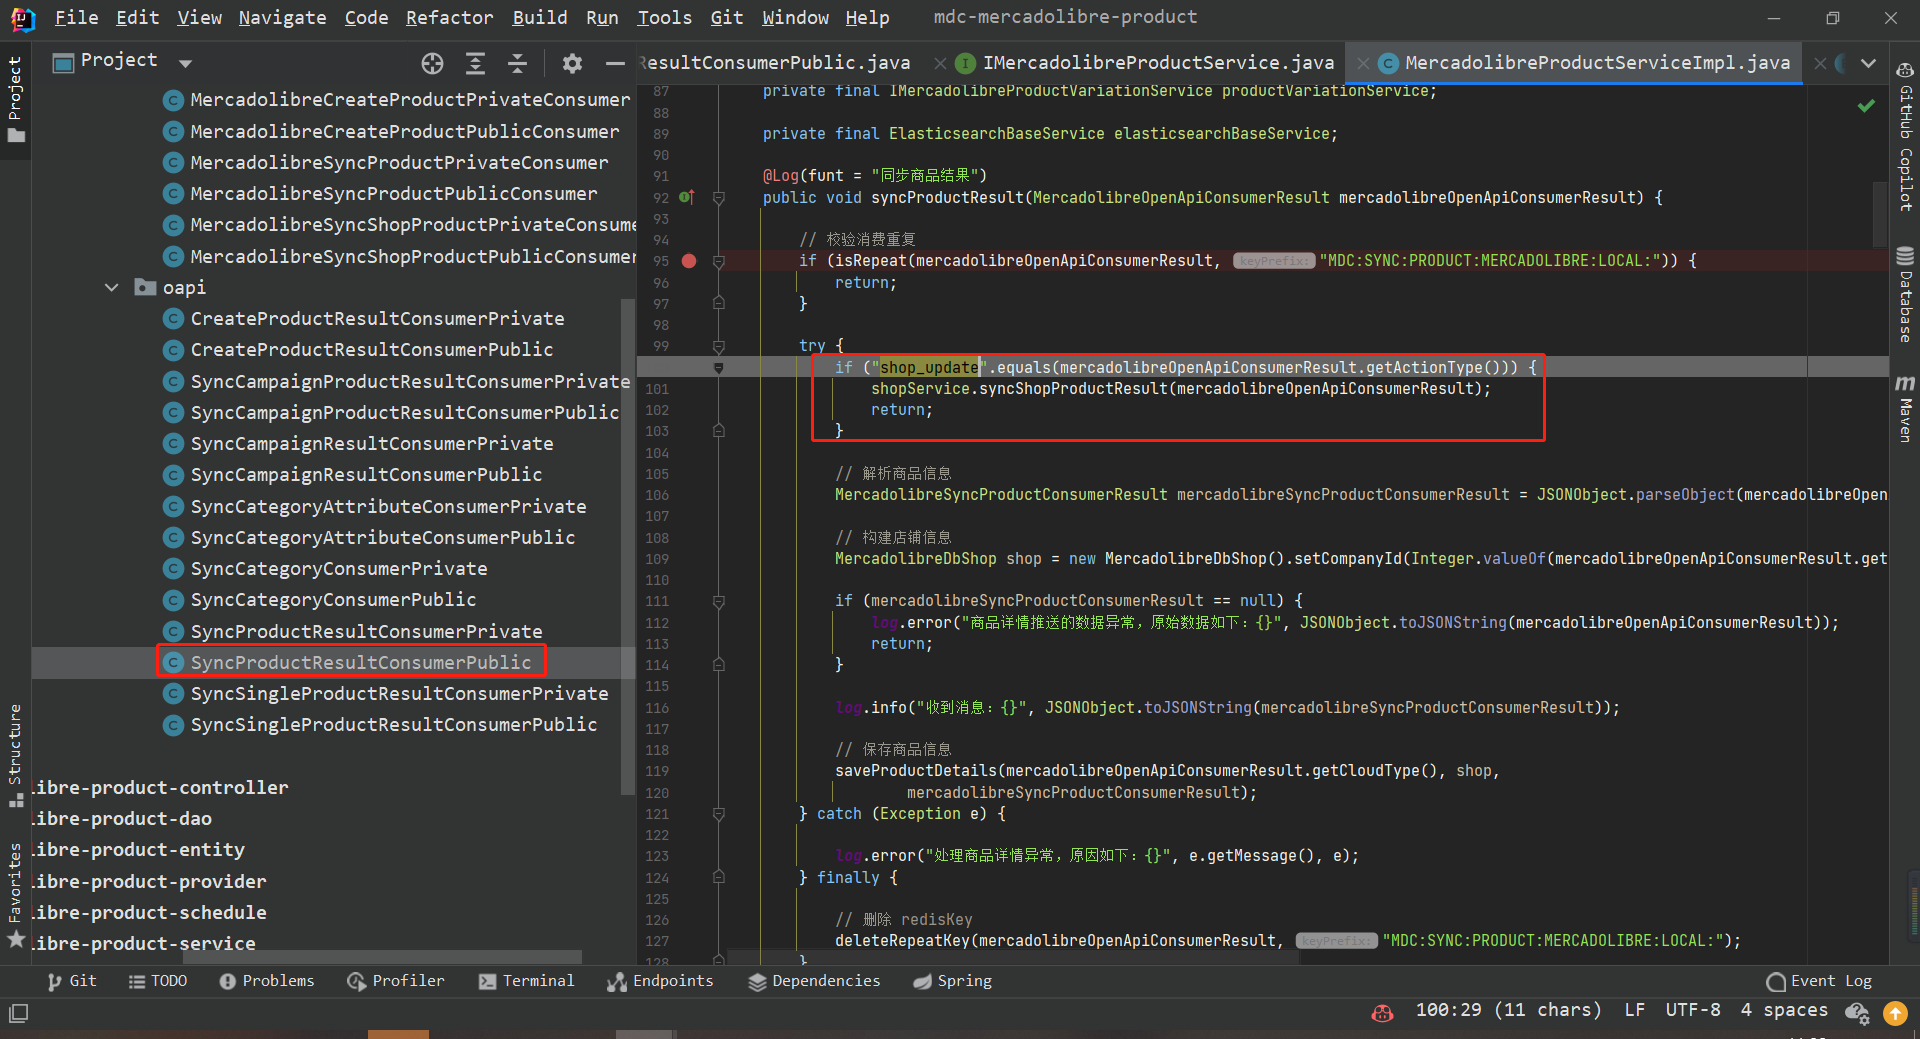Open the Project view dropdown

coord(185,63)
